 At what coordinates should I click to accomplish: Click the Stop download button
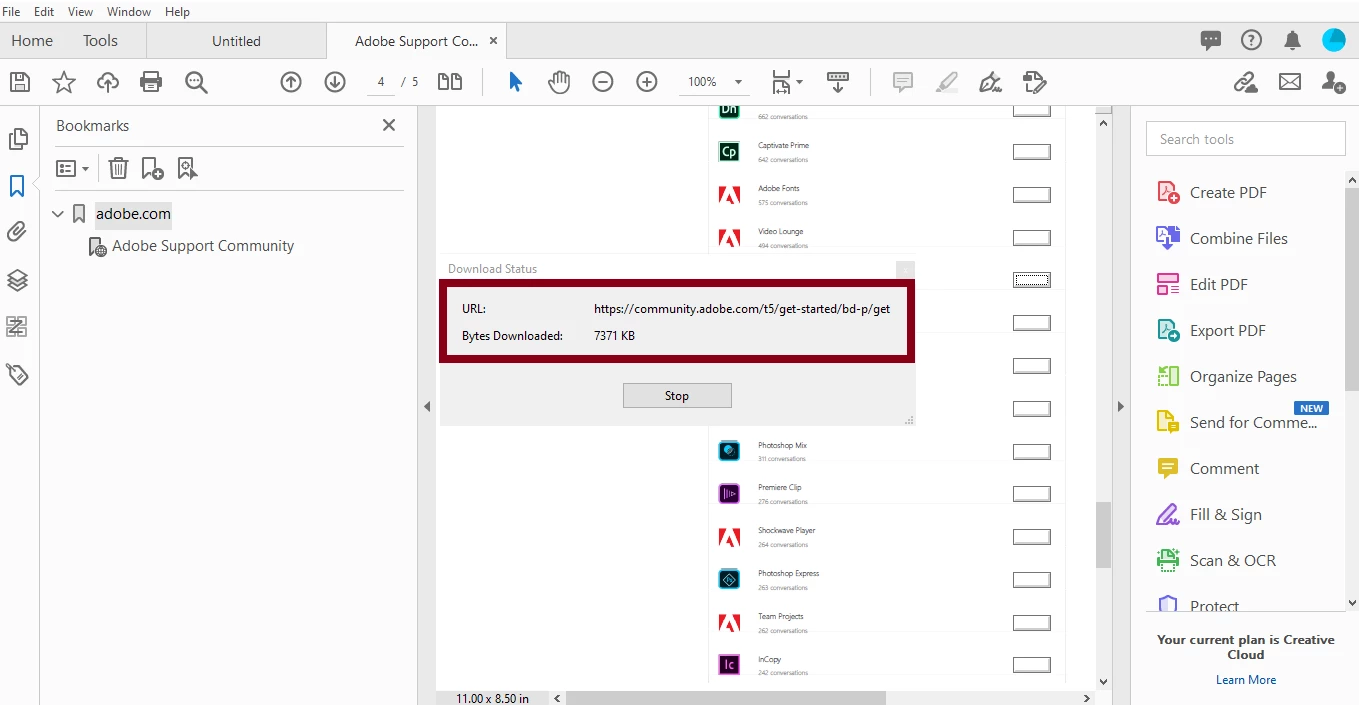point(677,396)
